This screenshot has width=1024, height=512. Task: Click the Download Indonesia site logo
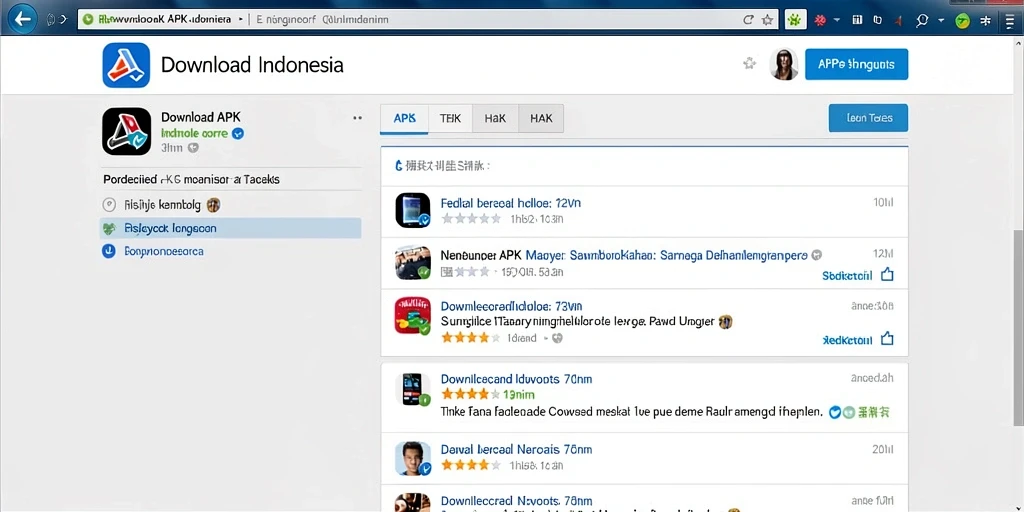point(126,65)
